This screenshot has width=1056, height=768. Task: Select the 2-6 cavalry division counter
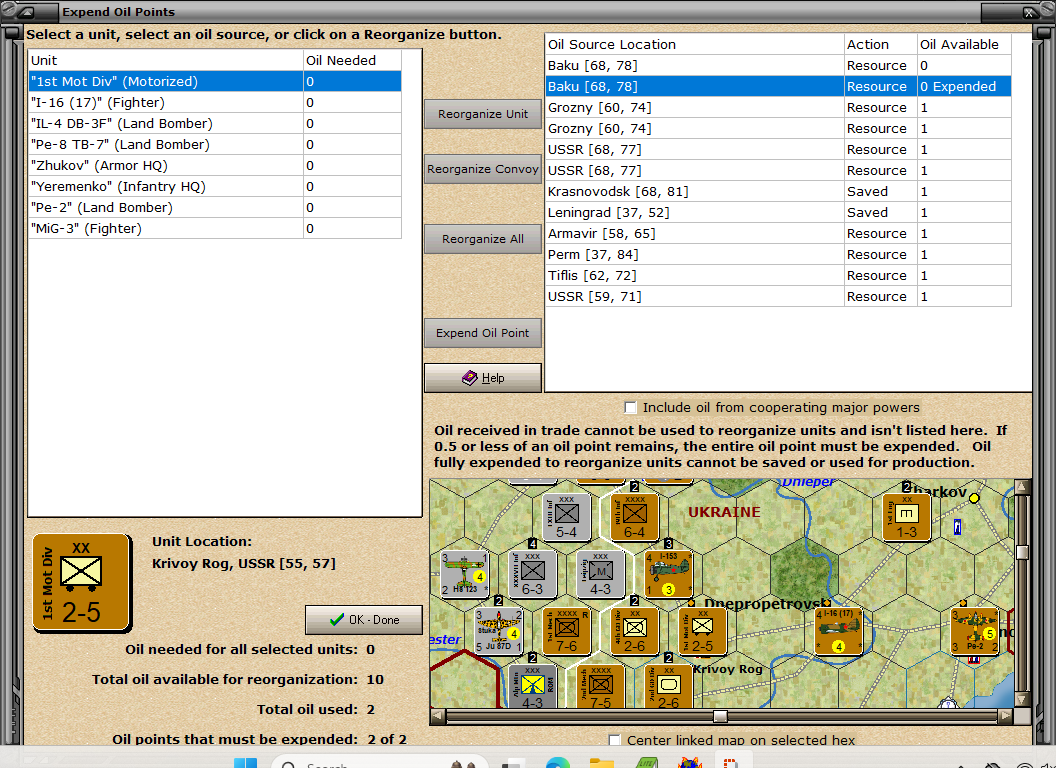pyautogui.click(x=634, y=631)
